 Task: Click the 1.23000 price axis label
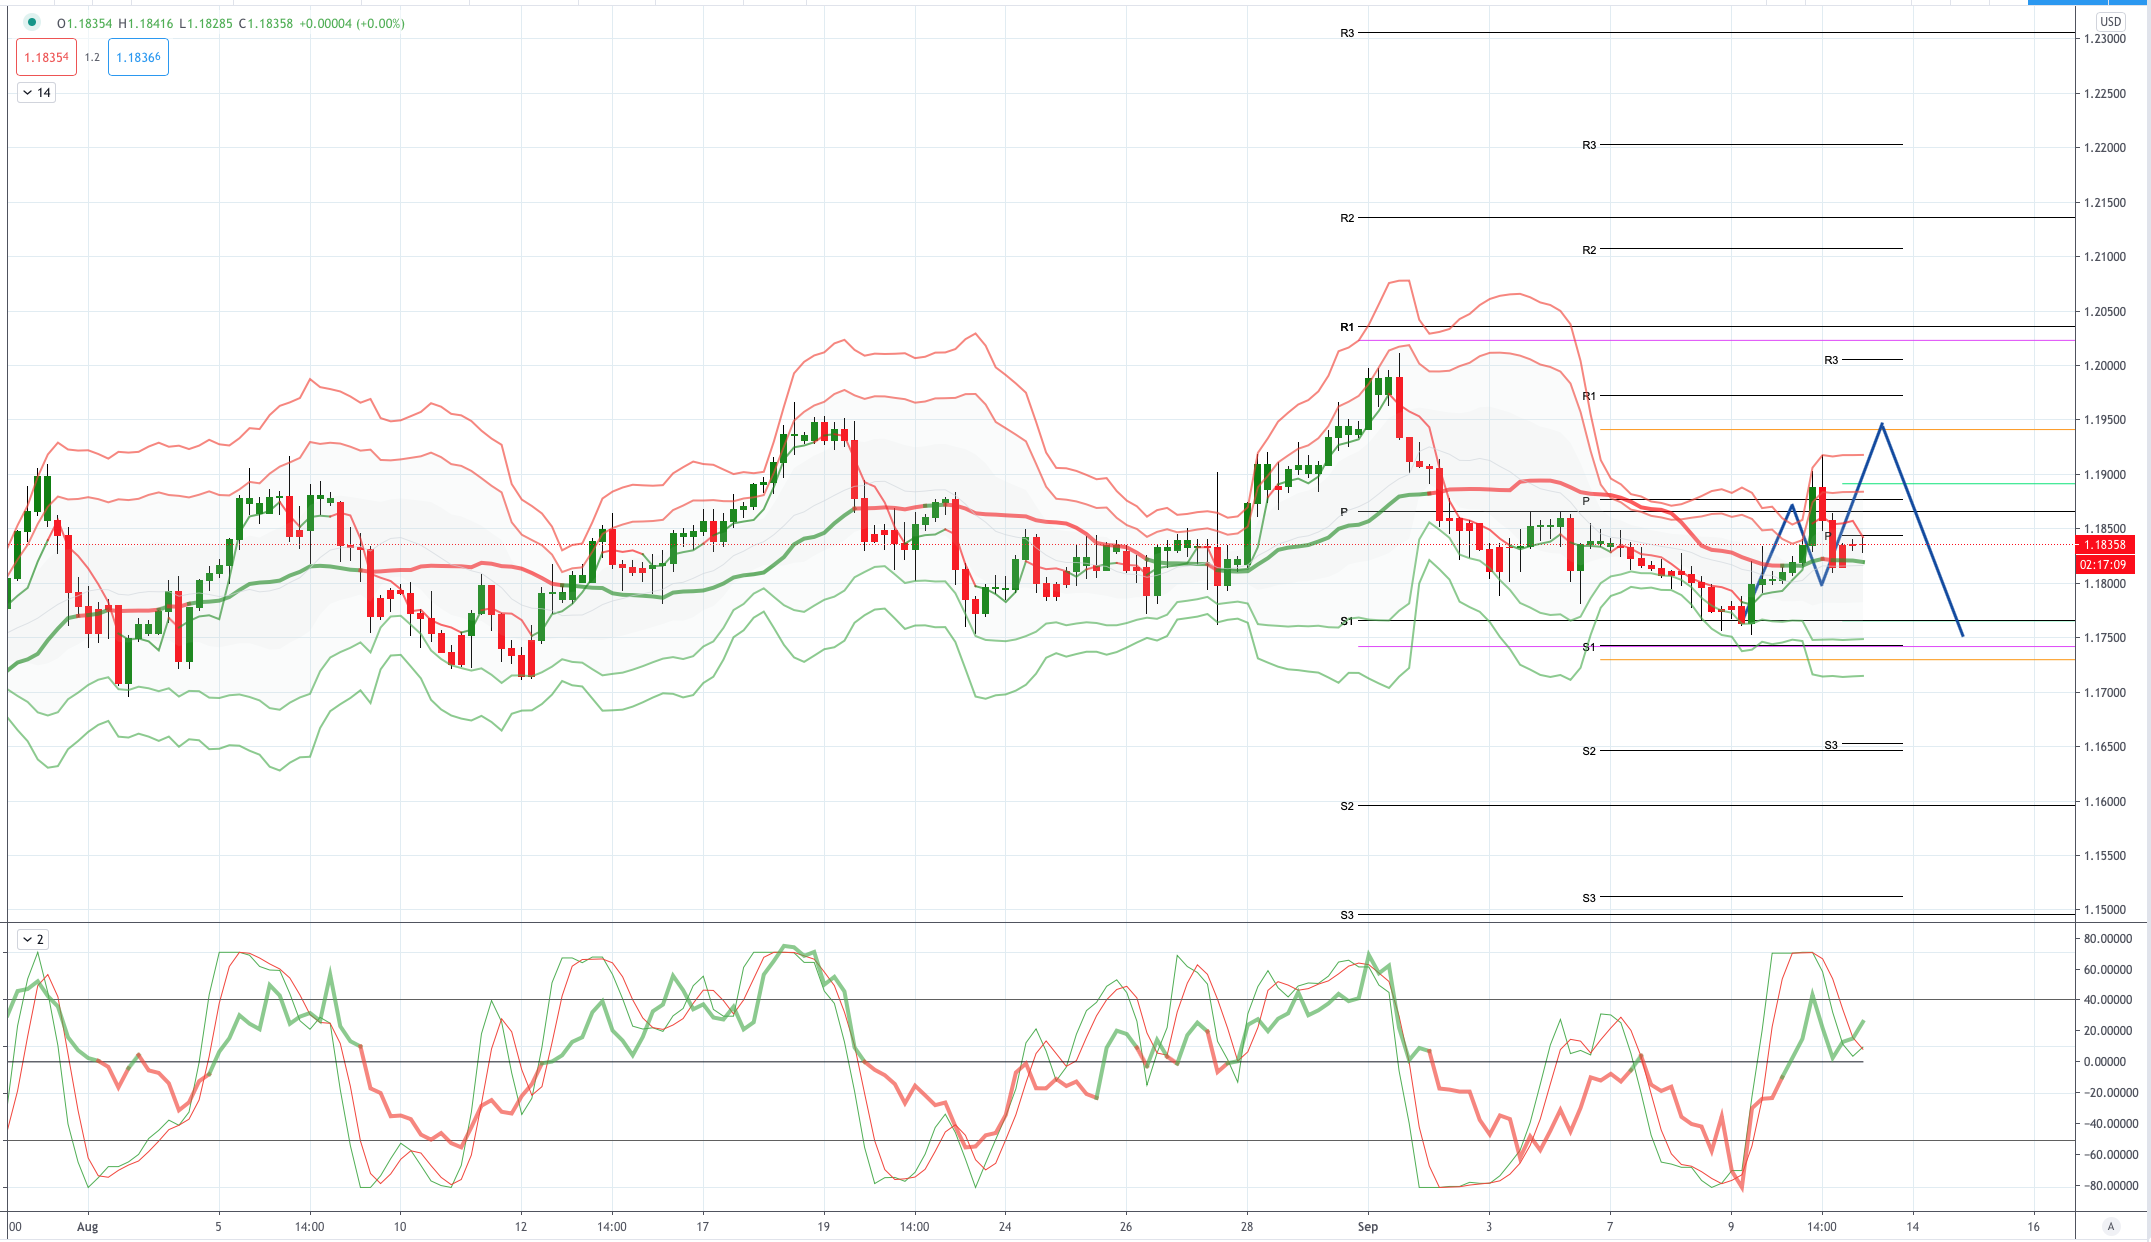click(x=2105, y=39)
